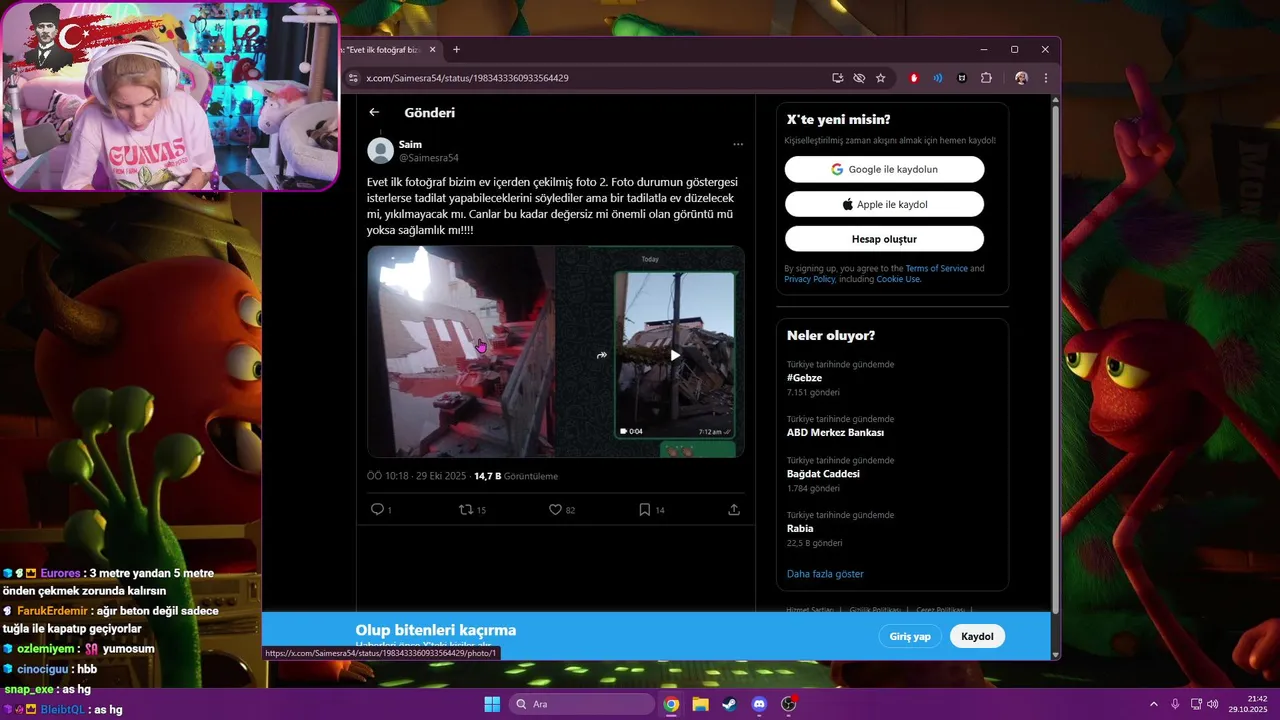The height and width of the screenshot is (720, 1280).
Task: Open the Chrome extensions puzzle menu
Action: 986,78
